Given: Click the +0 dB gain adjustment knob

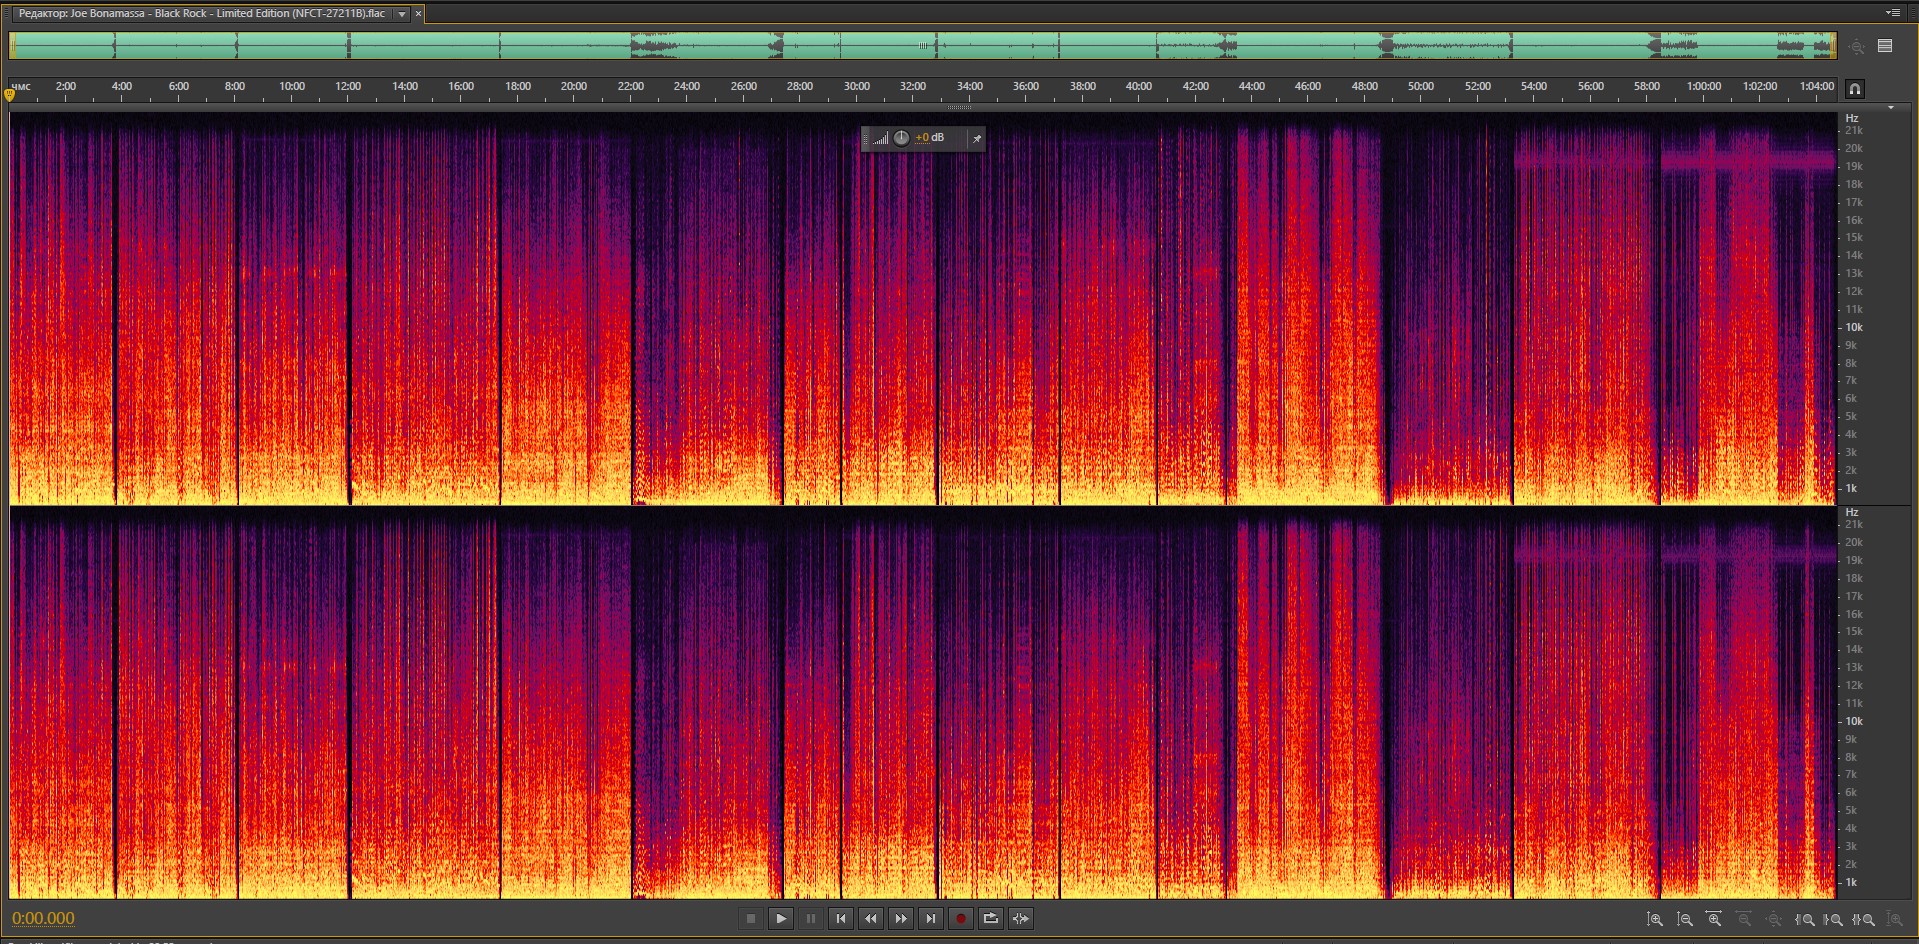Looking at the screenshot, I should pos(901,138).
